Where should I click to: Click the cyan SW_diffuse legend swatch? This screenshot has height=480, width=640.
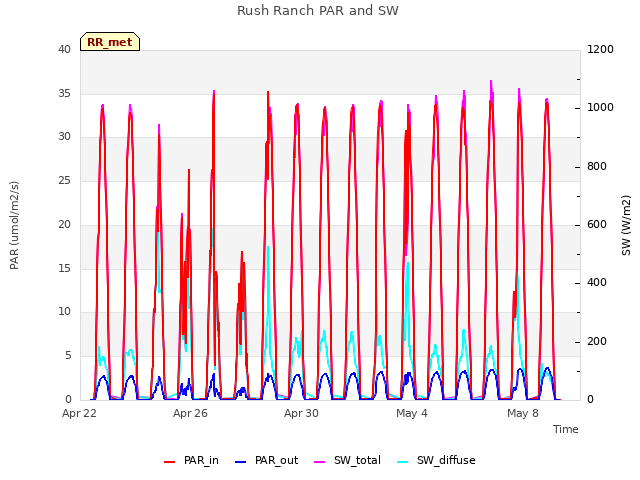[x=402, y=462]
